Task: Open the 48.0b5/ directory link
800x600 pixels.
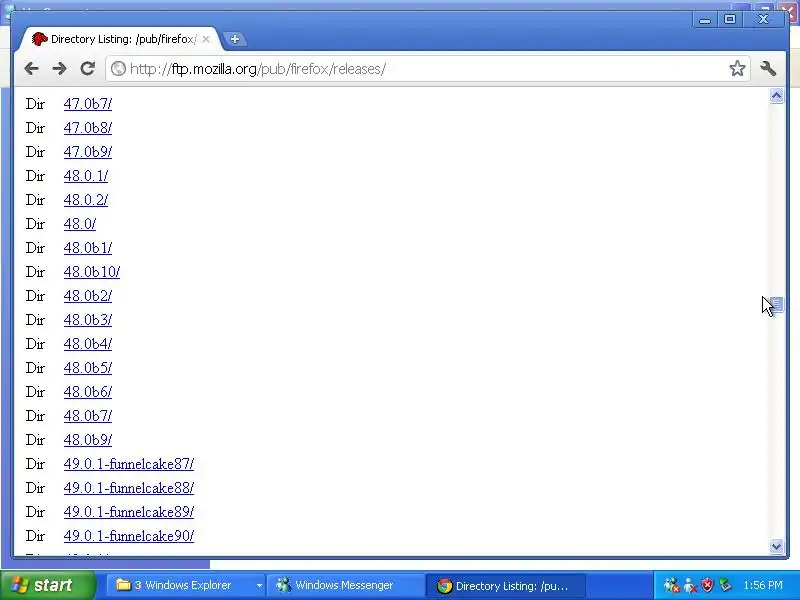Action: [88, 368]
